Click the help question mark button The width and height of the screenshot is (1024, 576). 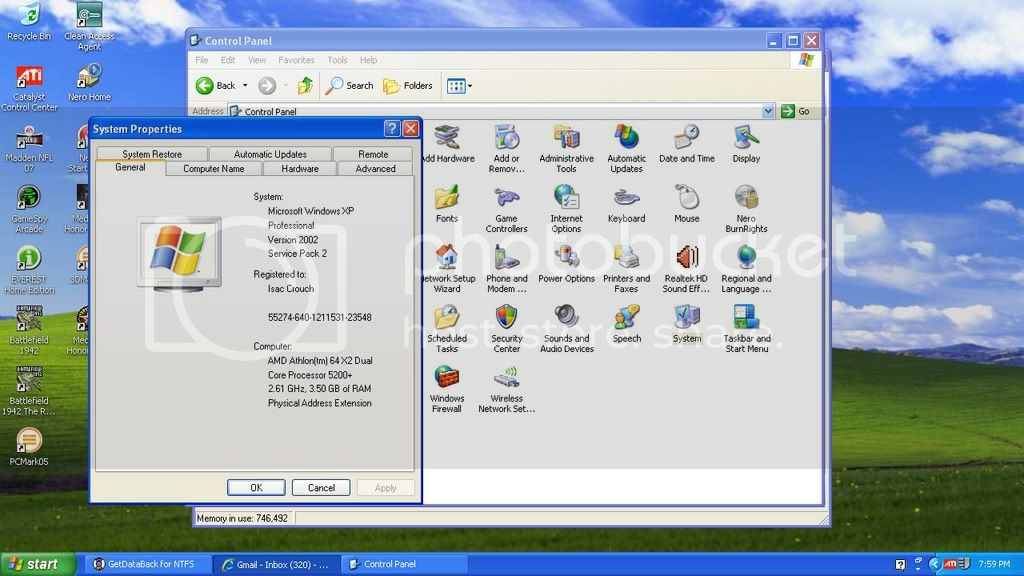(x=392, y=129)
